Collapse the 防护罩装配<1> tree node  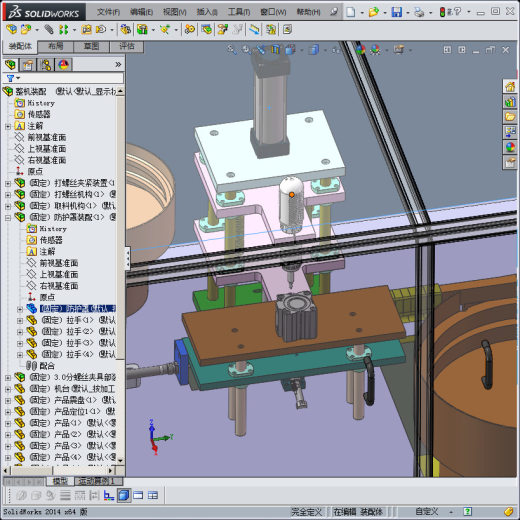click(x=8, y=217)
